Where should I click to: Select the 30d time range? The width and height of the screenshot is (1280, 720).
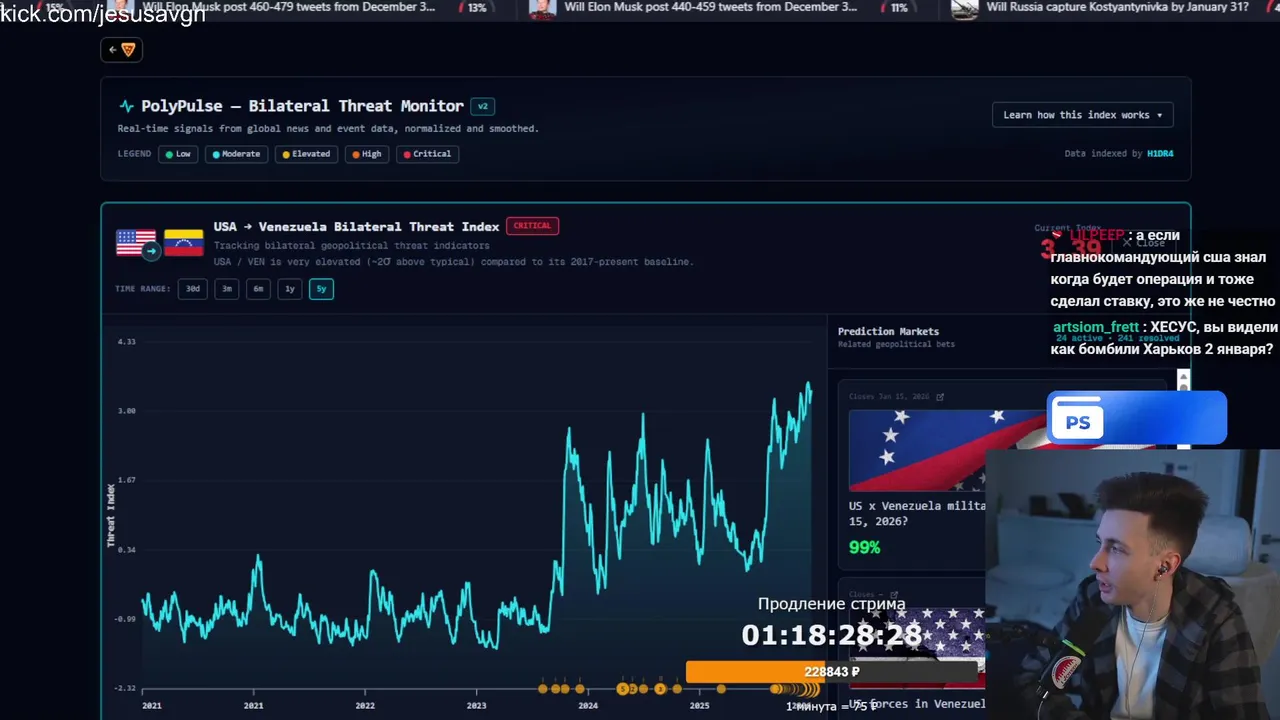pos(192,289)
